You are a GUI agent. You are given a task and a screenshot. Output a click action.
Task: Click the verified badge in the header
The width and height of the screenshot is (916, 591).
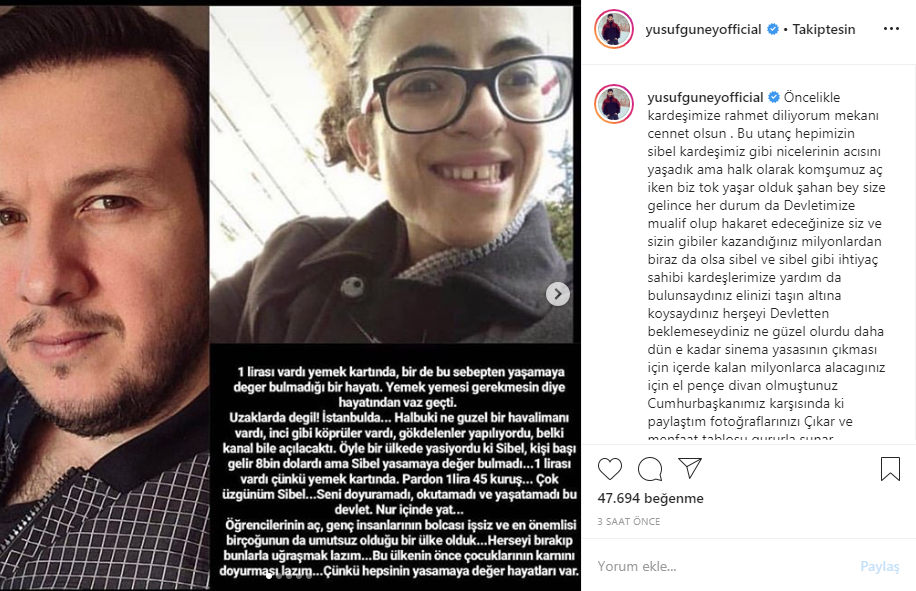(x=773, y=29)
